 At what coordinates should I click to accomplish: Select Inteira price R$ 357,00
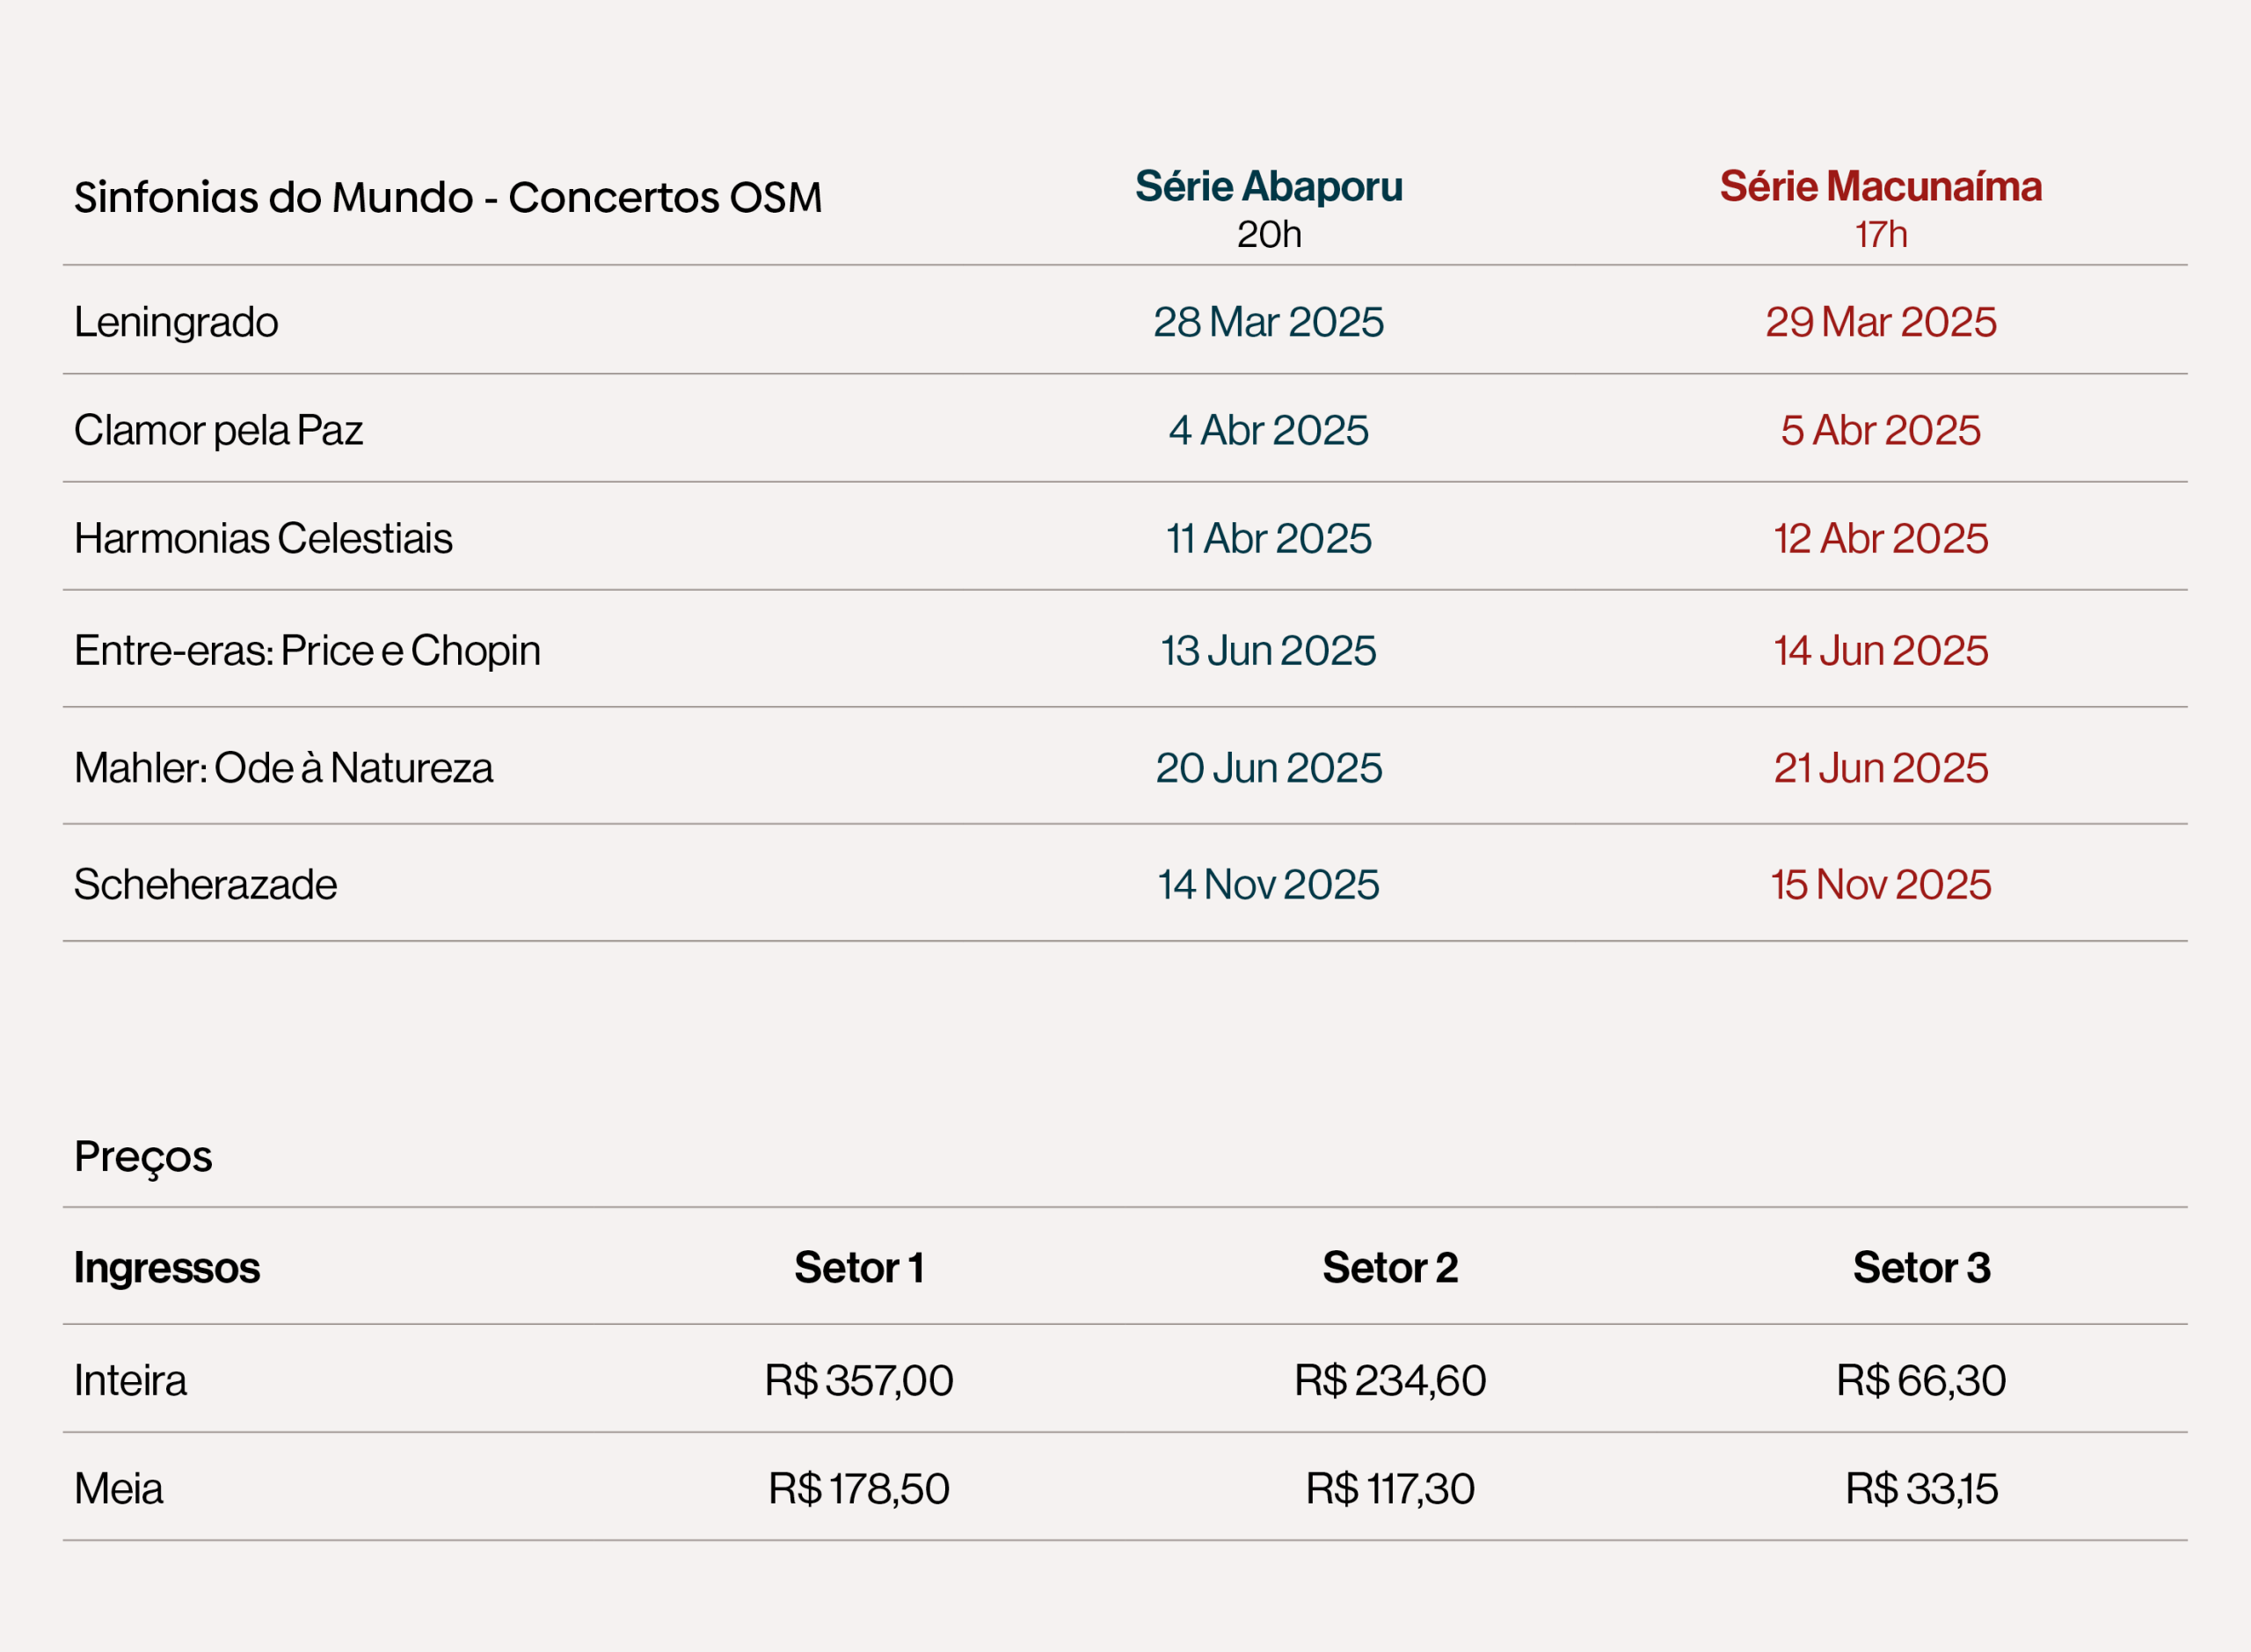859,1380
